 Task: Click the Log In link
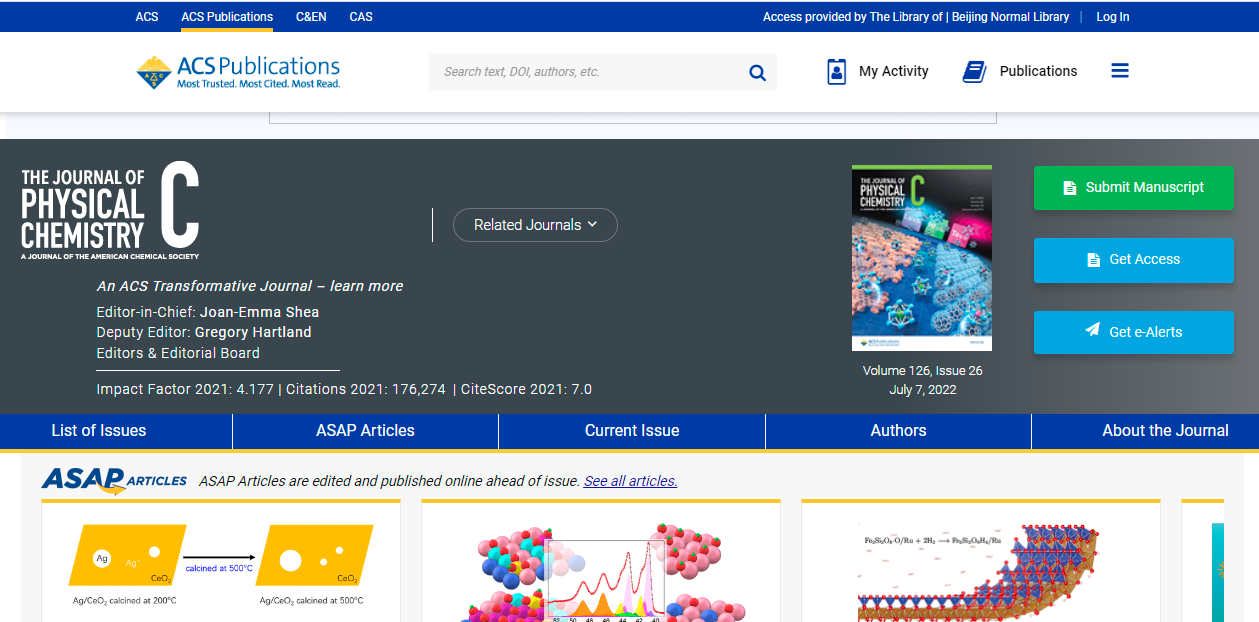click(x=1112, y=17)
